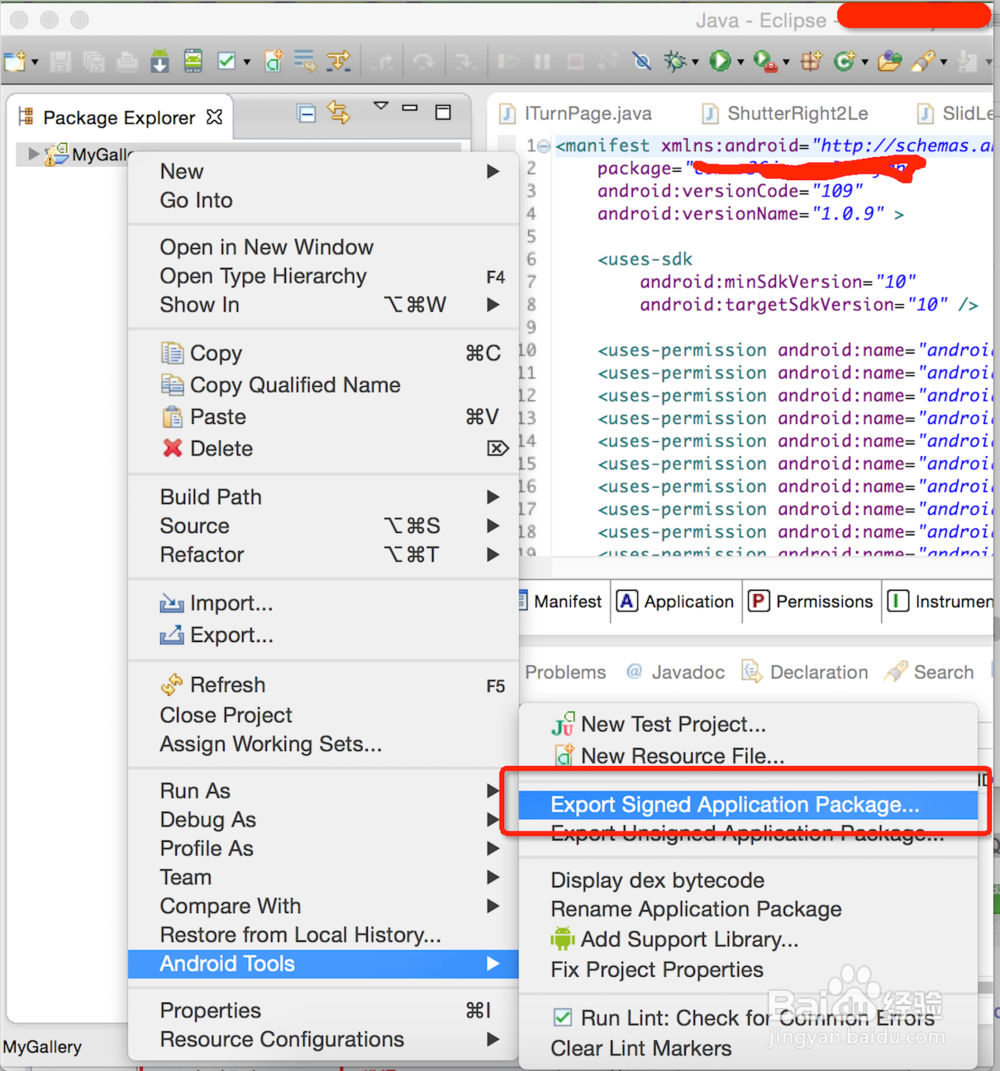Screen dimensions: 1000x1071
Task: Click the Skip All Breakpoints icon
Action: [x=642, y=61]
